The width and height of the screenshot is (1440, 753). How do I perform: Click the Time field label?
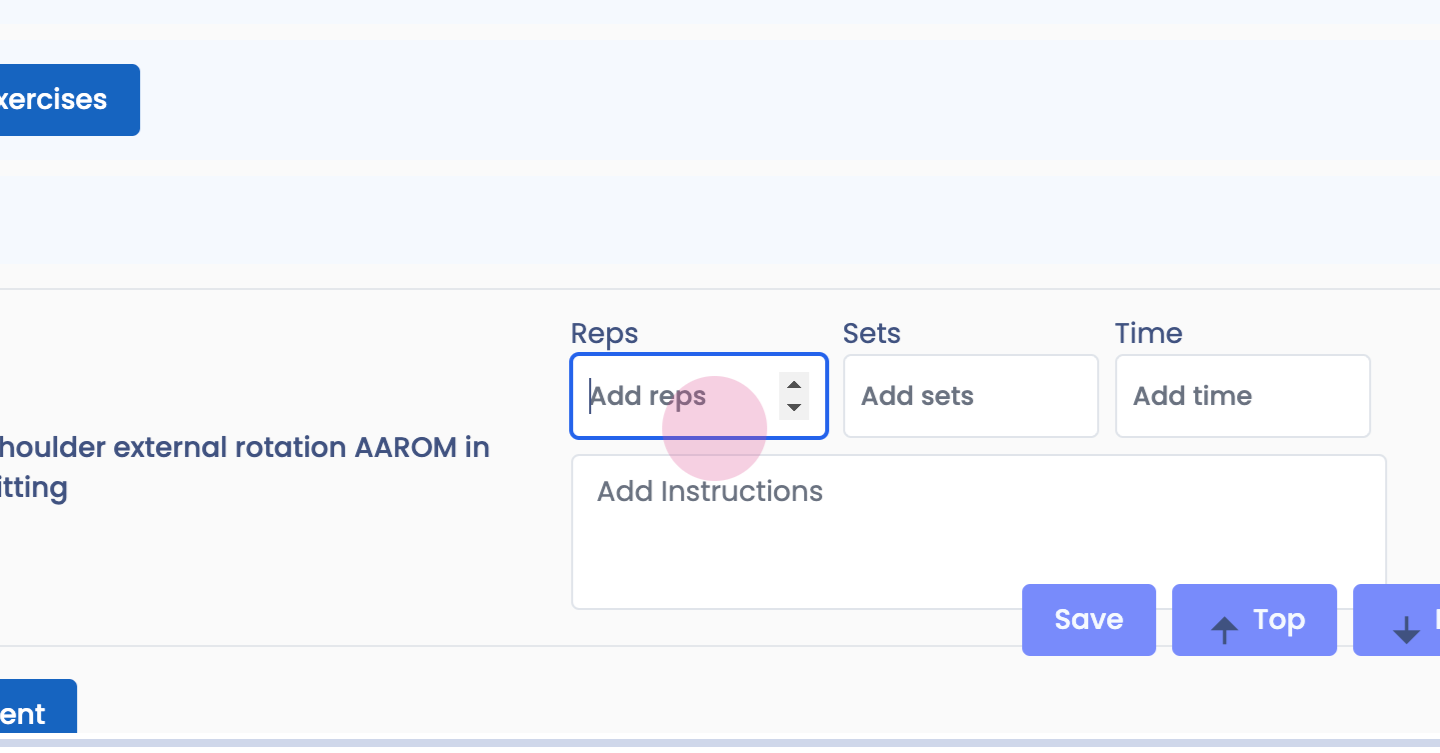point(1148,333)
